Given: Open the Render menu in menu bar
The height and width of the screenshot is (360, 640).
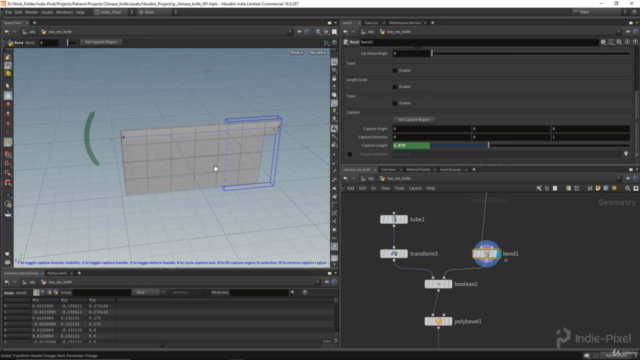Looking at the screenshot, I should click(31, 12).
